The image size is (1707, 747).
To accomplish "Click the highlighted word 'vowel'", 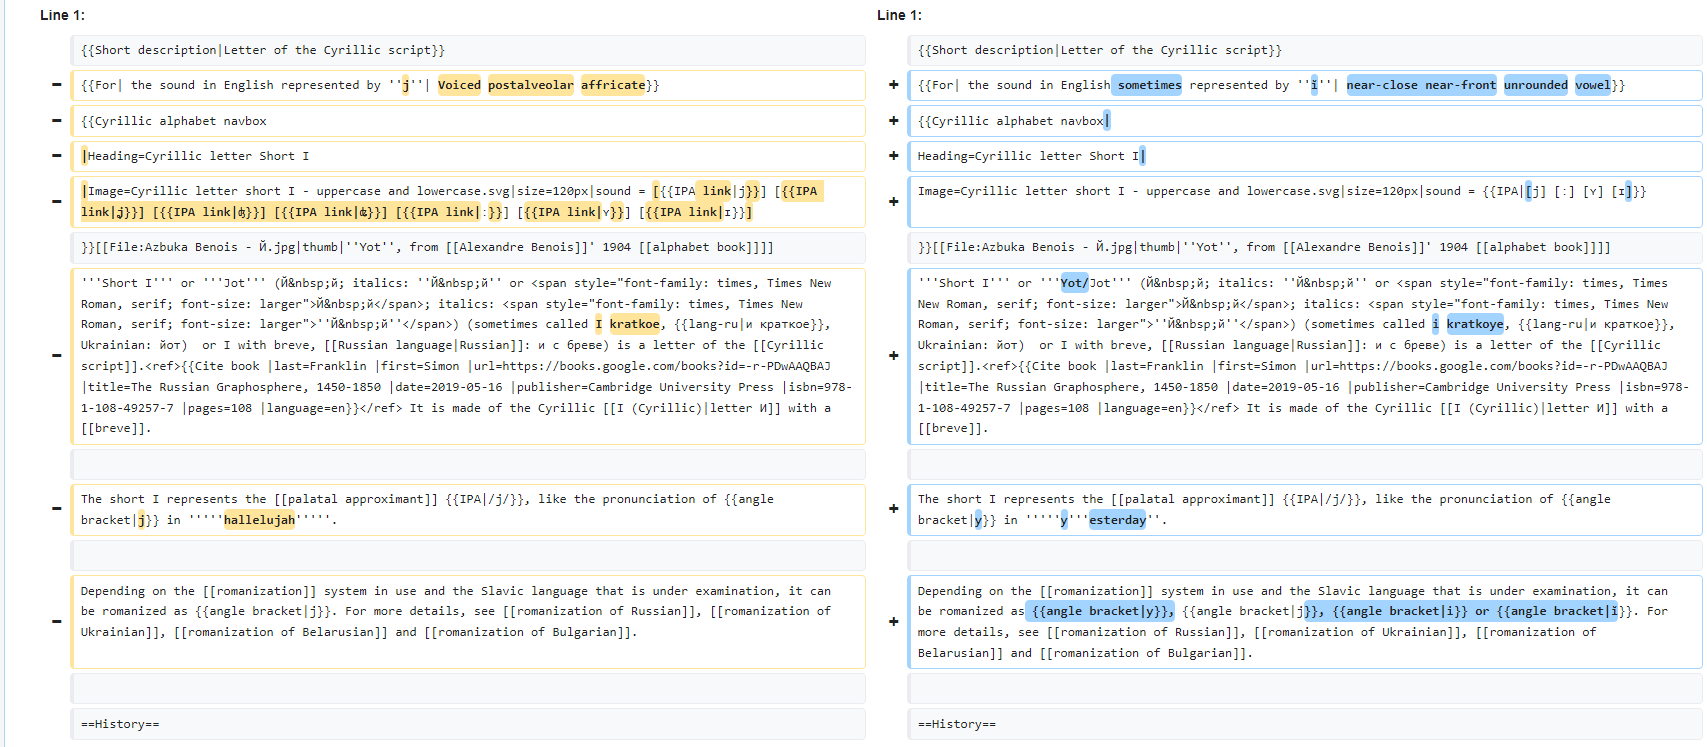I will pyautogui.click(x=1592, y=85).
